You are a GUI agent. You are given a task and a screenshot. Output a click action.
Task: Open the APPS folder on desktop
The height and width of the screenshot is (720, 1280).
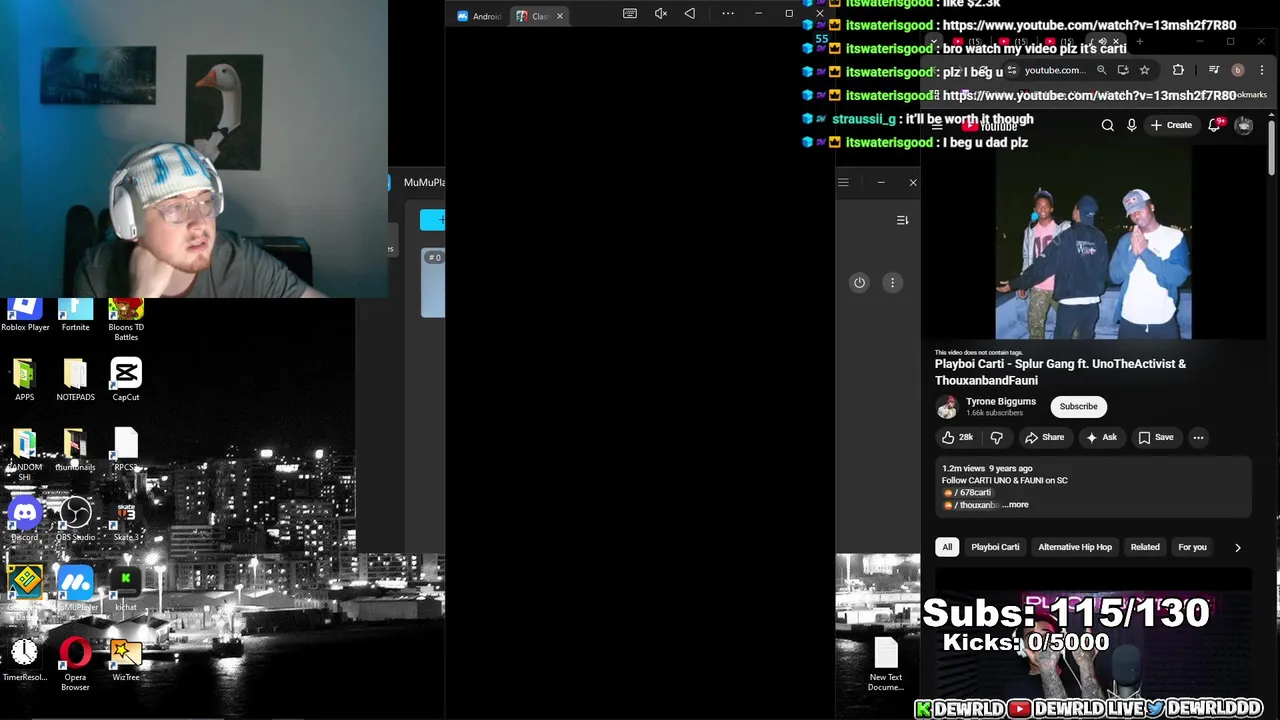(x=25, y=380)
